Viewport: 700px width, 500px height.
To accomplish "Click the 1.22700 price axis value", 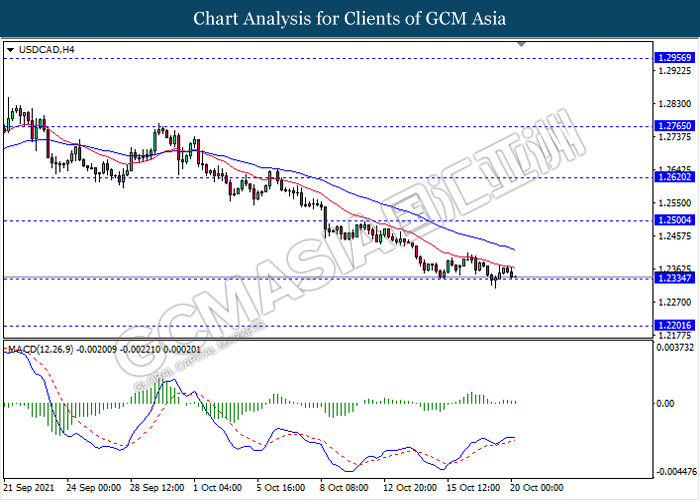I will [675, 303].
